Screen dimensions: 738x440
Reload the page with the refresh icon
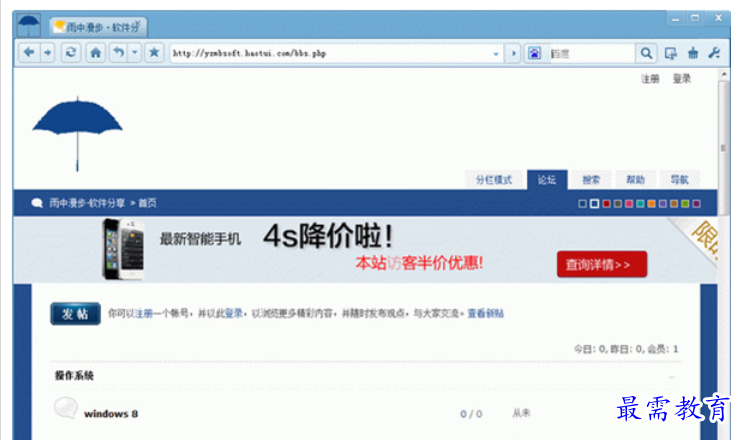point(70,53)
